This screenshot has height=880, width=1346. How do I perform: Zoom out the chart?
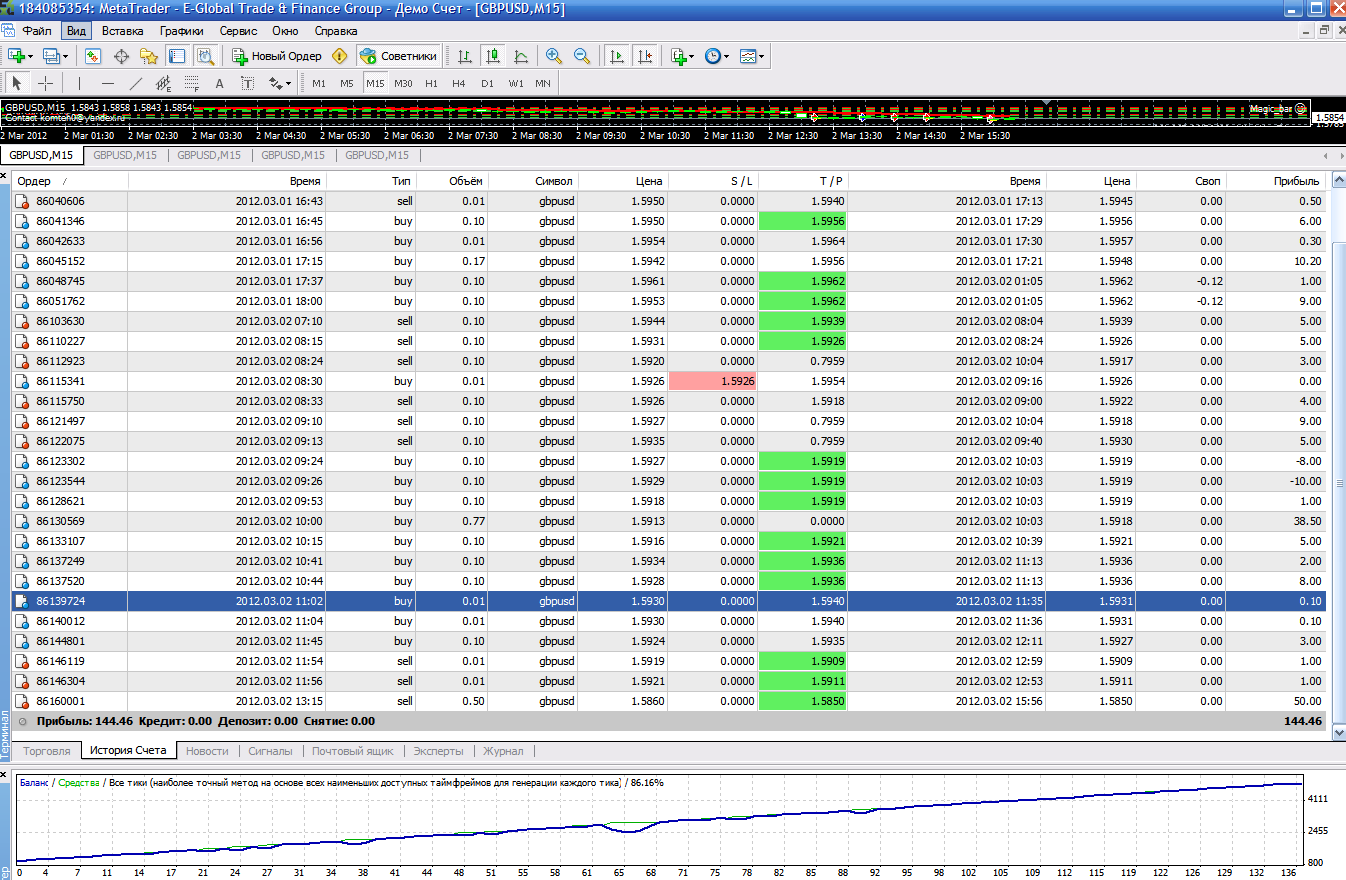click(x=581, y=56)
